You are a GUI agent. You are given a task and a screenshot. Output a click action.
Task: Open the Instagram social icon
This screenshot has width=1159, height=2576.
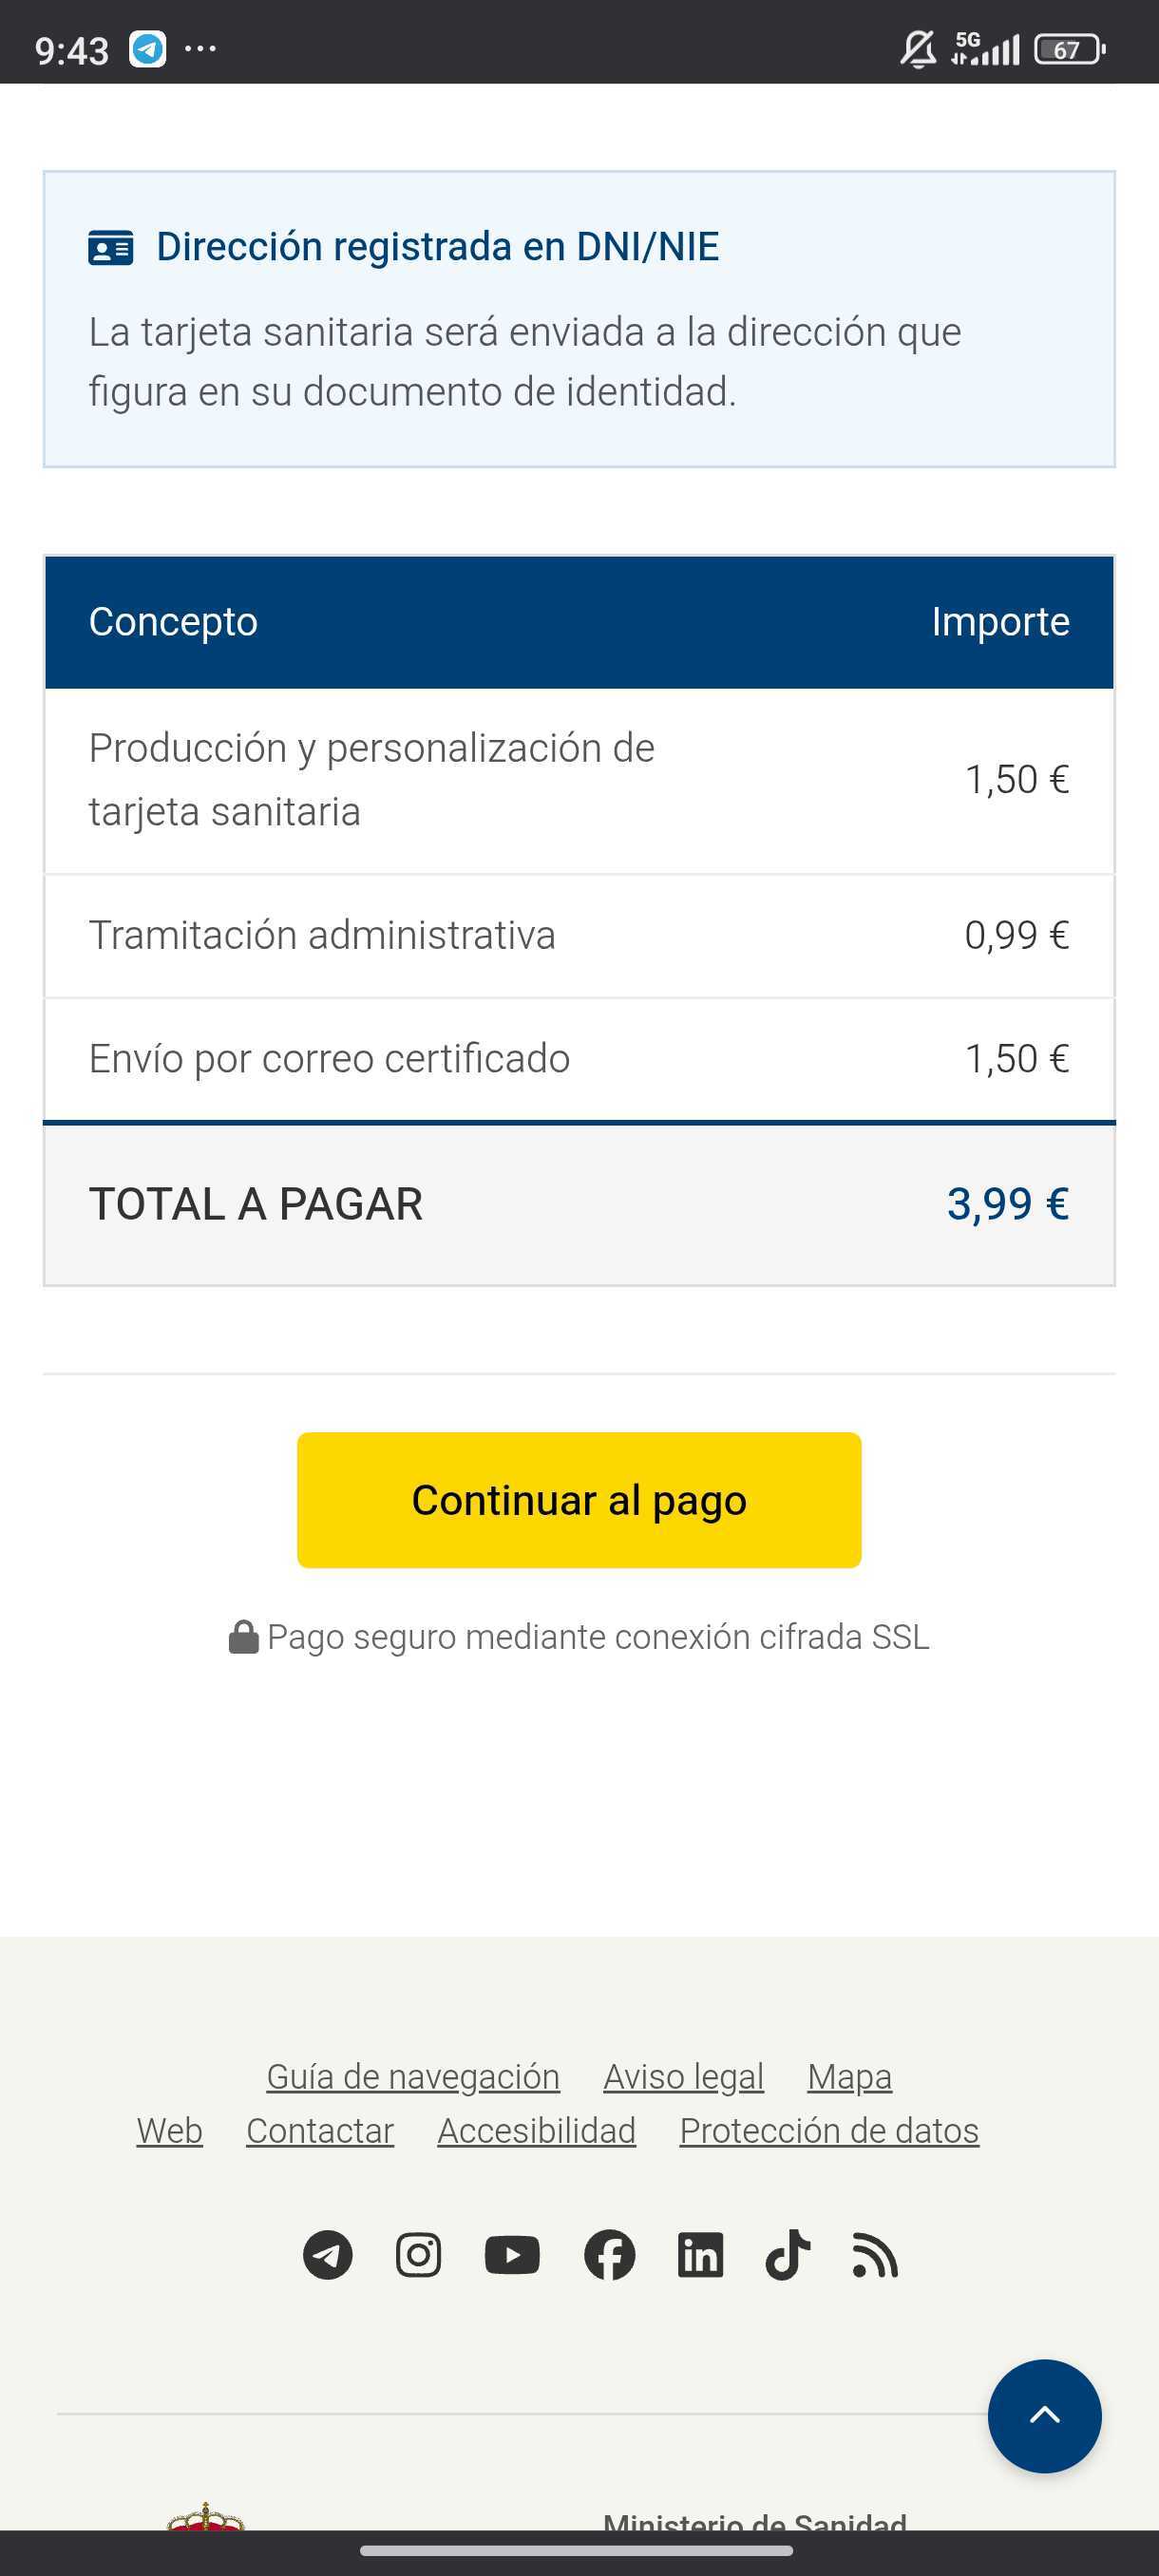coord(418,2255)
